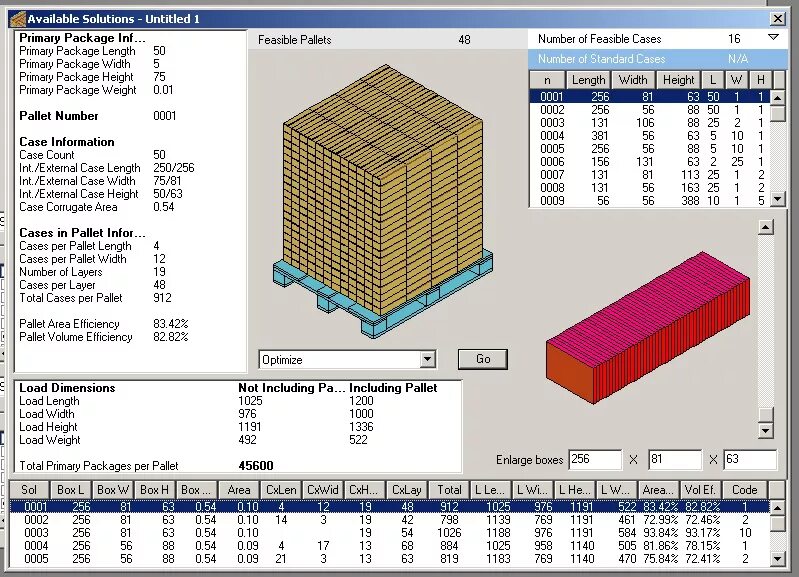This screenshot has height=577, width=799.
Task: Click the Code column header
Action: click(x=744, y=490)
